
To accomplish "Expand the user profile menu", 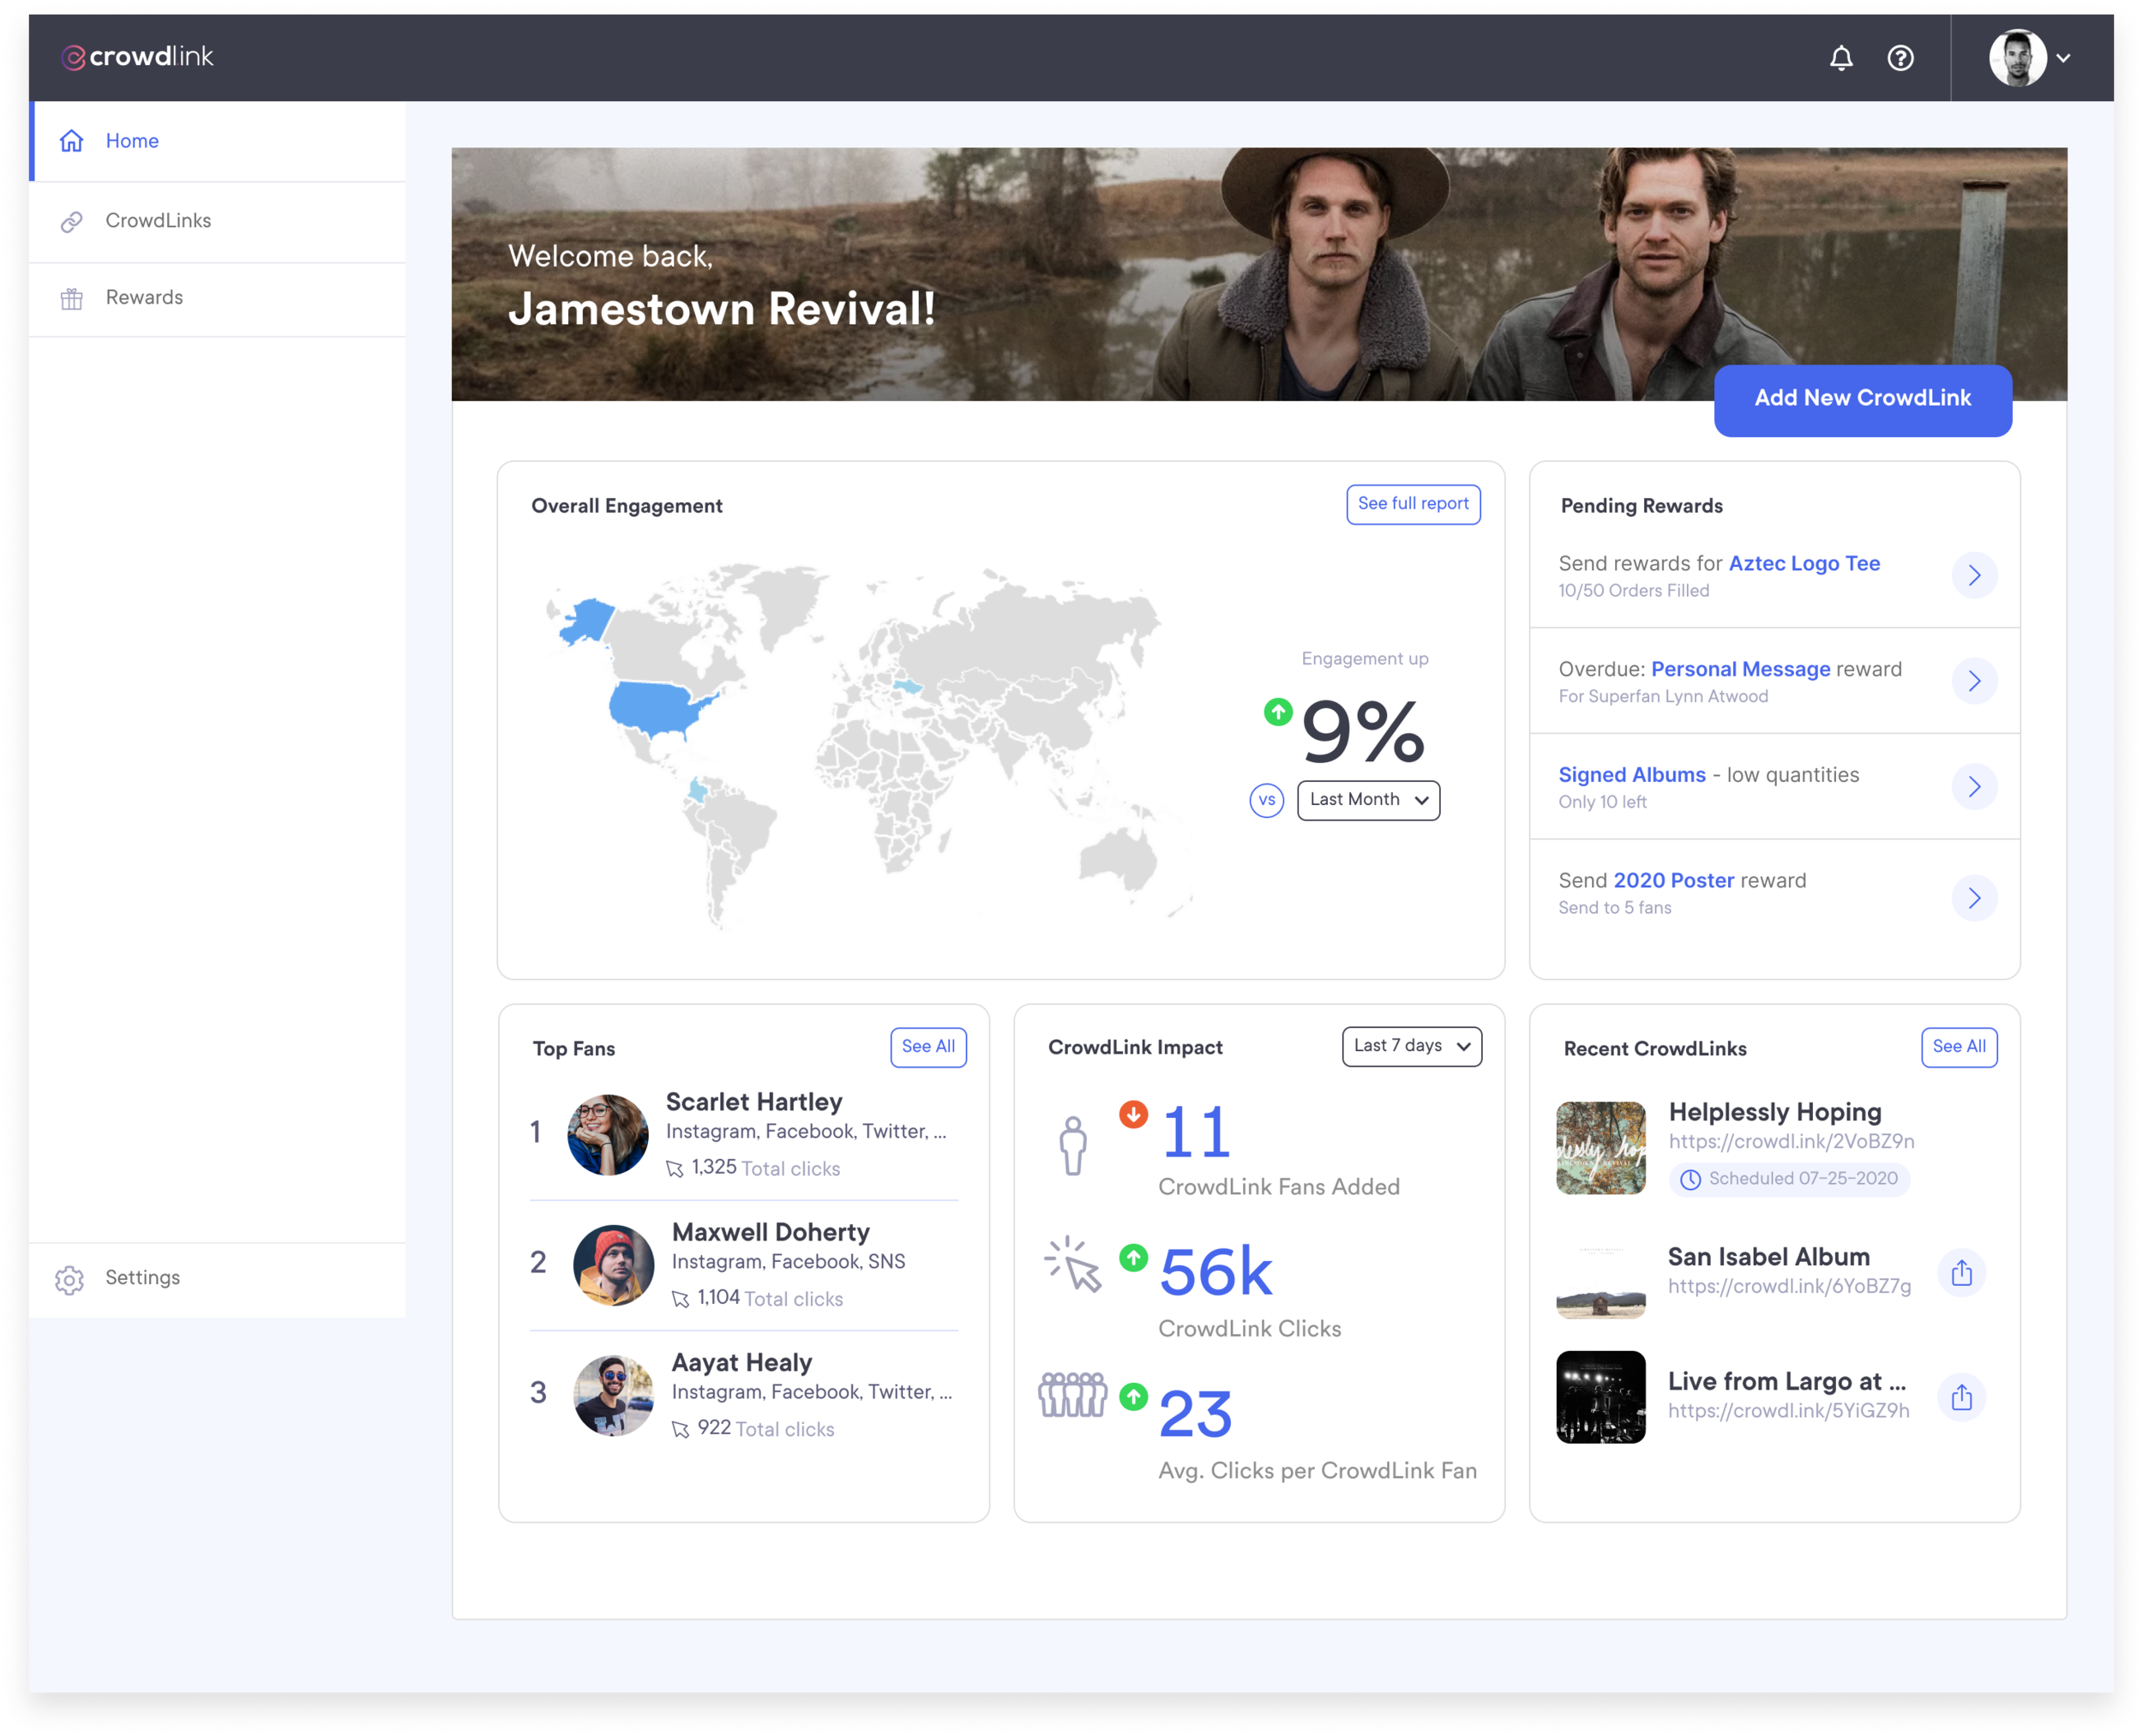I will [x=2030, y=58].
